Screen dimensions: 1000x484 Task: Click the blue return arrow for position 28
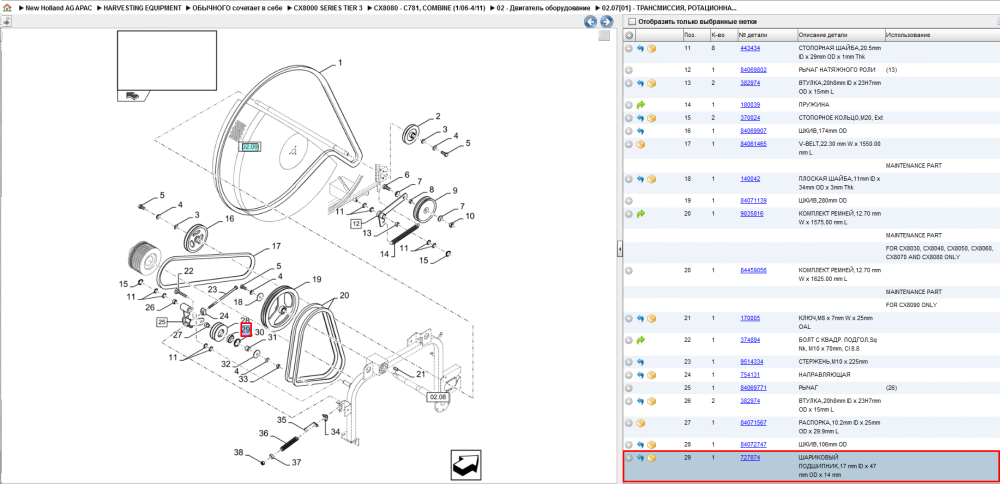coord(640,444)
